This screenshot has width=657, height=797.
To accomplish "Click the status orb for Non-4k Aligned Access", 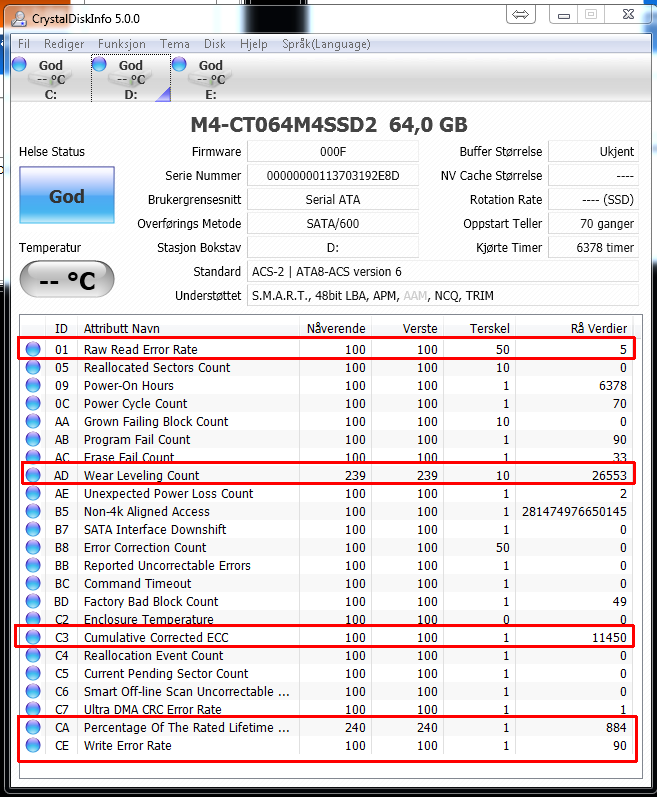I will pyautogui.click(x=33, y=511).
